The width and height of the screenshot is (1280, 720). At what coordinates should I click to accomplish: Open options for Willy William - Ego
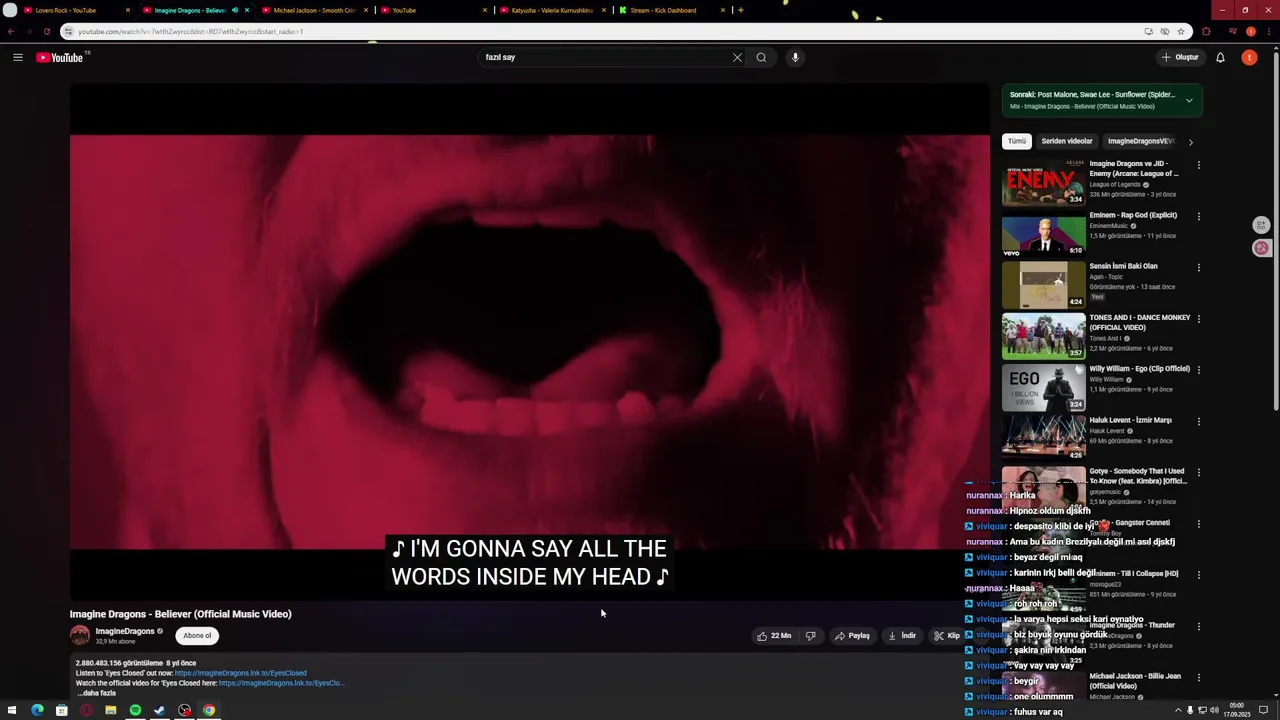(x=1198, y=370)
